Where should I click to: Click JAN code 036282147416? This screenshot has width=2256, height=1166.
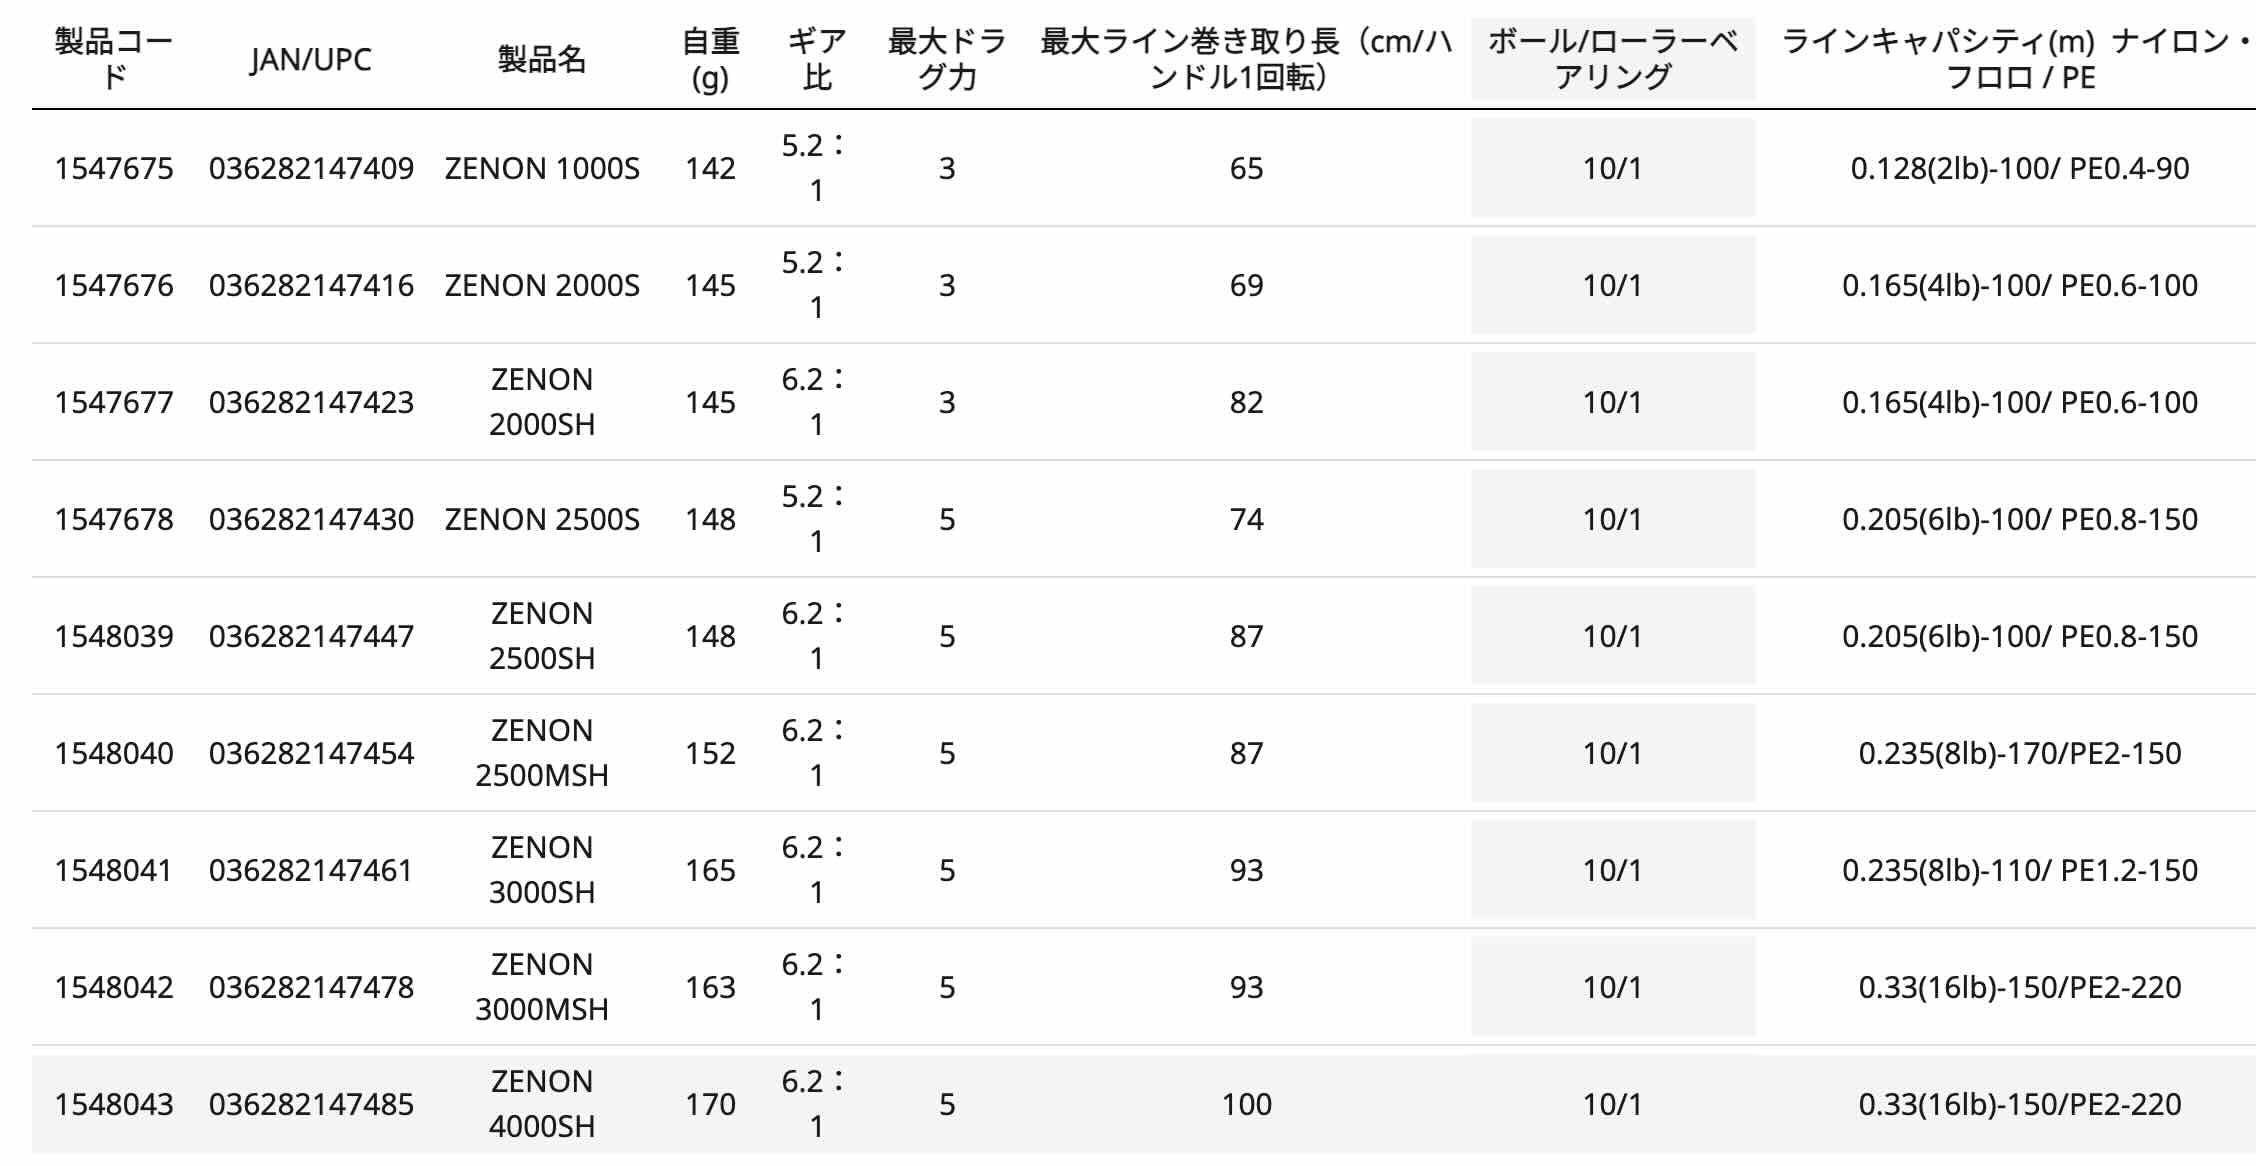coord(311,285)
